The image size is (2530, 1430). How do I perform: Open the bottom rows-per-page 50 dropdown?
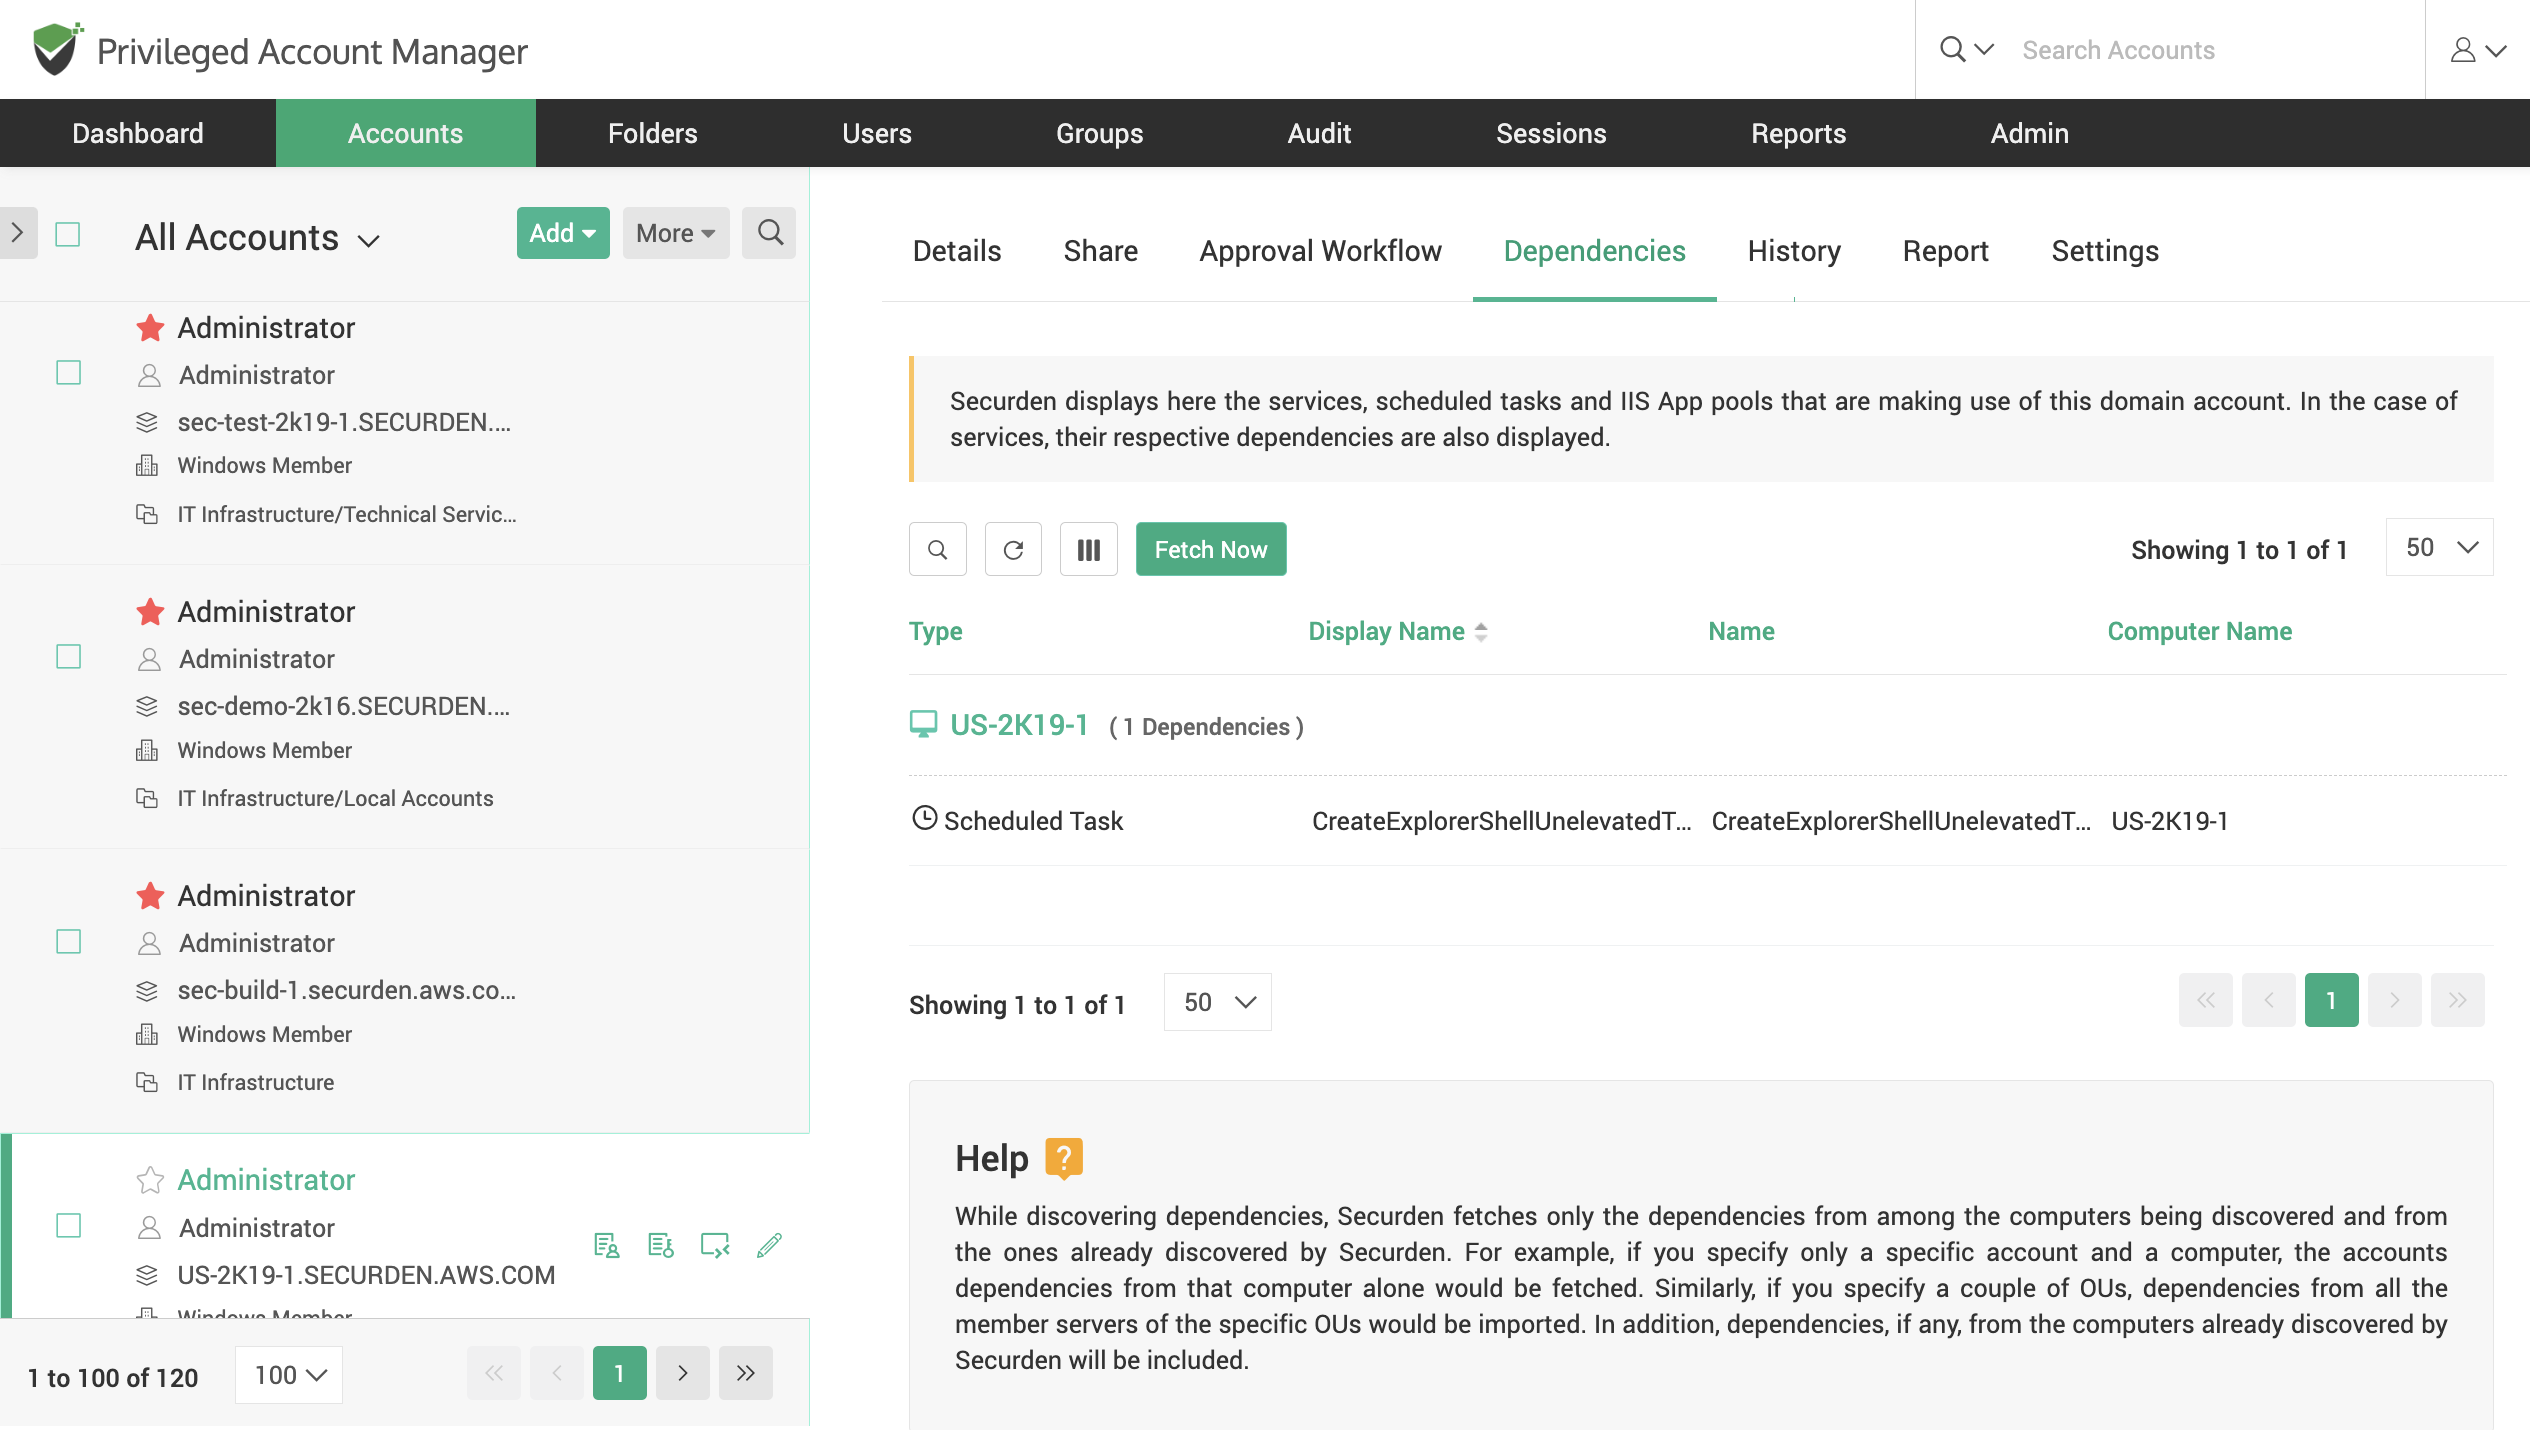click(x=1218, y=1002)
